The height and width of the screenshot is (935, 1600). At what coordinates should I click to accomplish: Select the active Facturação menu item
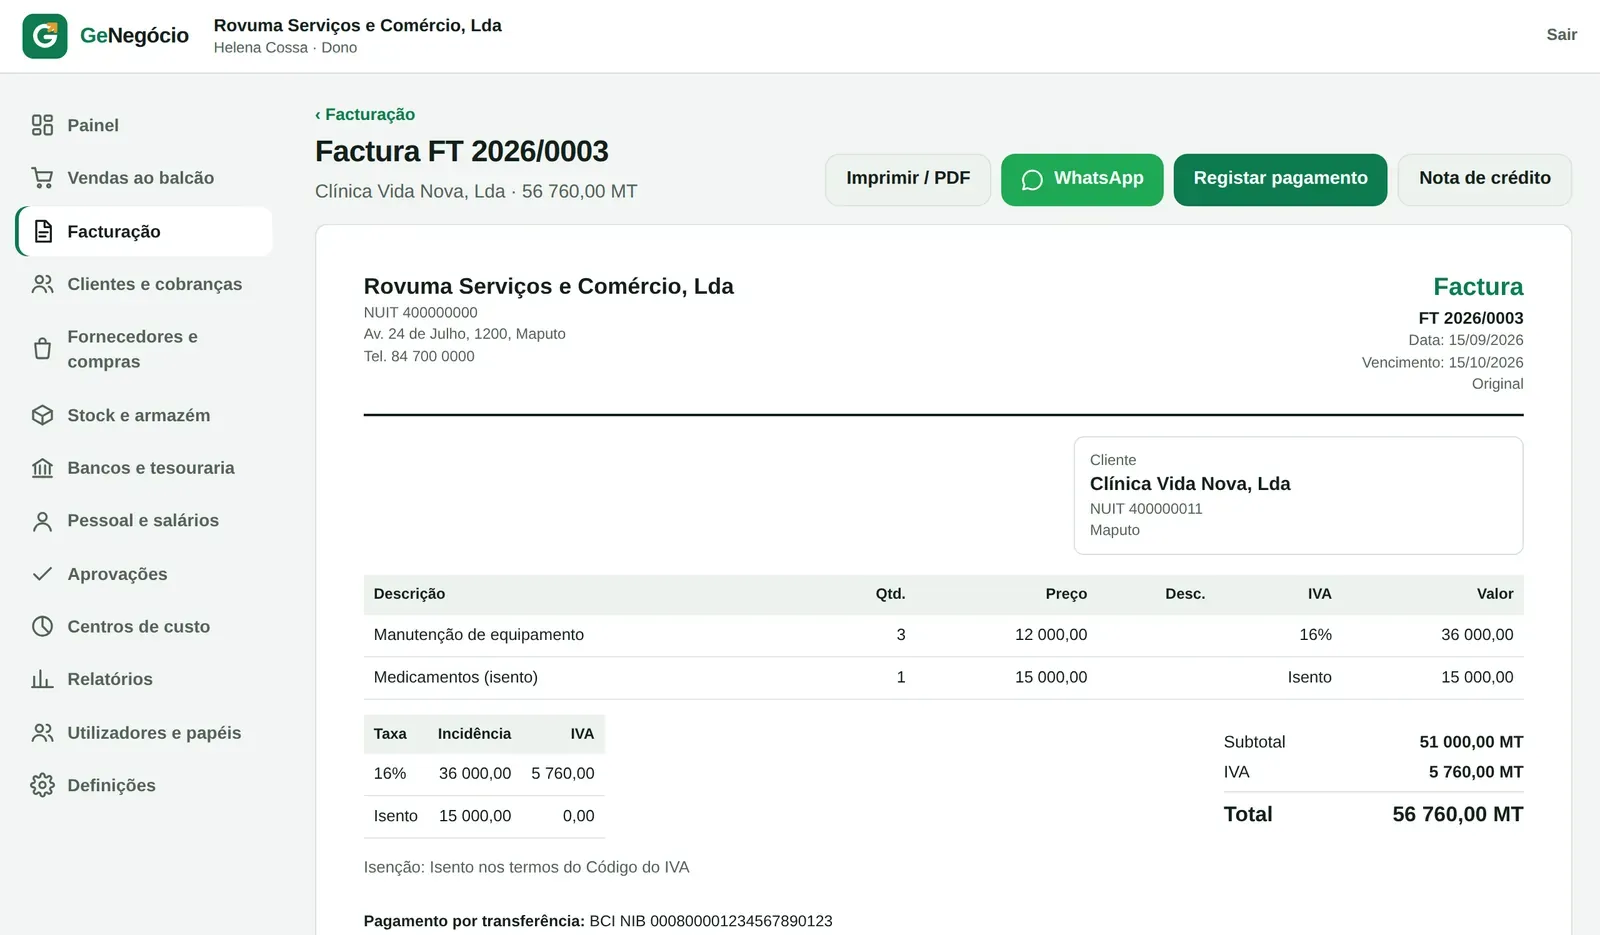point(145,231)
